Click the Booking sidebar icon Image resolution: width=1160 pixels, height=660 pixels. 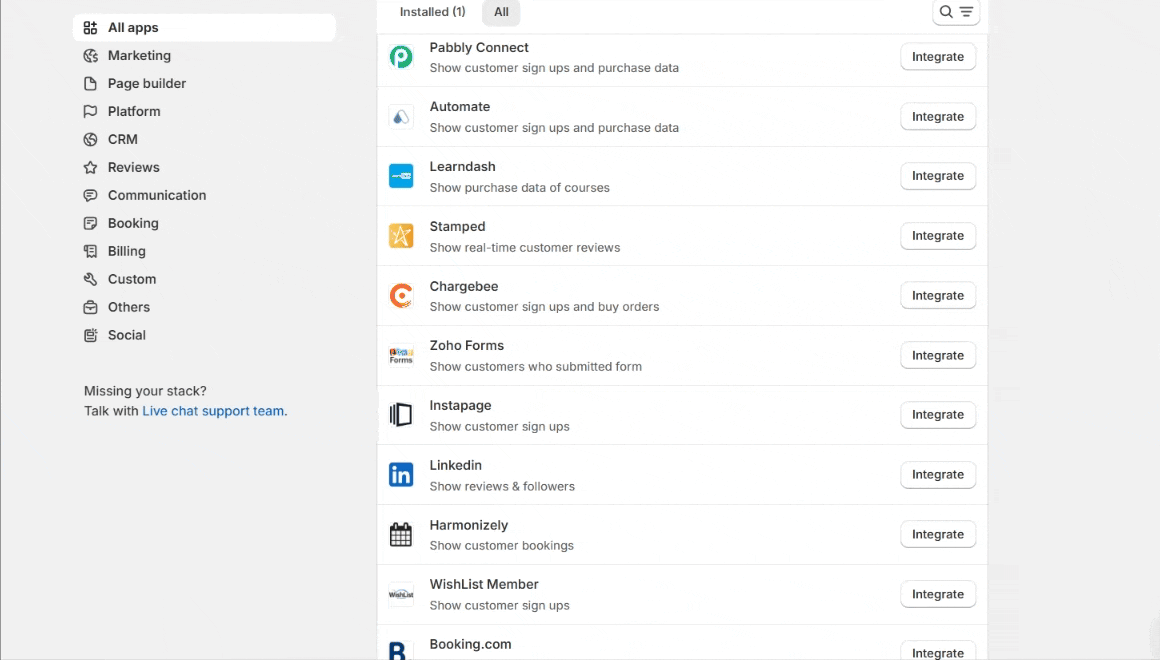pyautogui.click(x=90, y=223)
